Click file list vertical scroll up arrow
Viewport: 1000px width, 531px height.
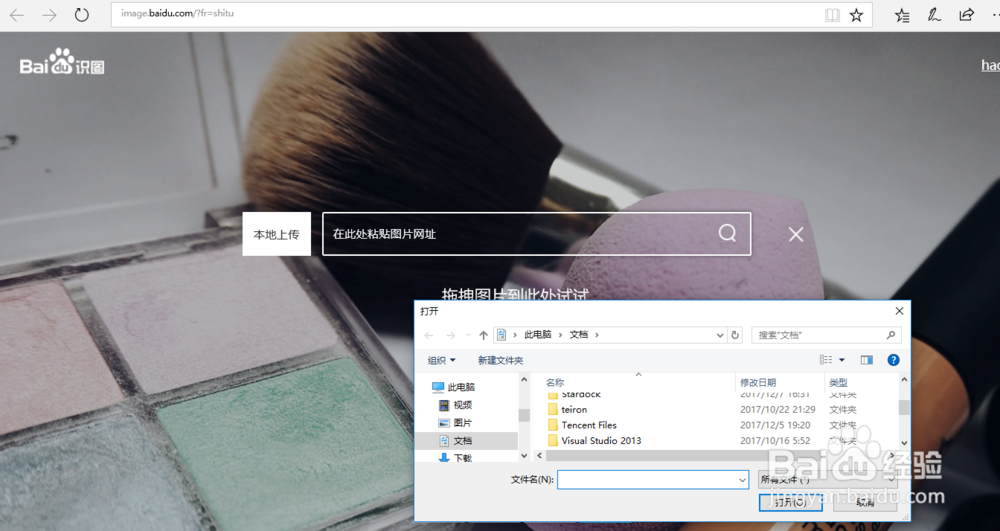tap(904, 380)
